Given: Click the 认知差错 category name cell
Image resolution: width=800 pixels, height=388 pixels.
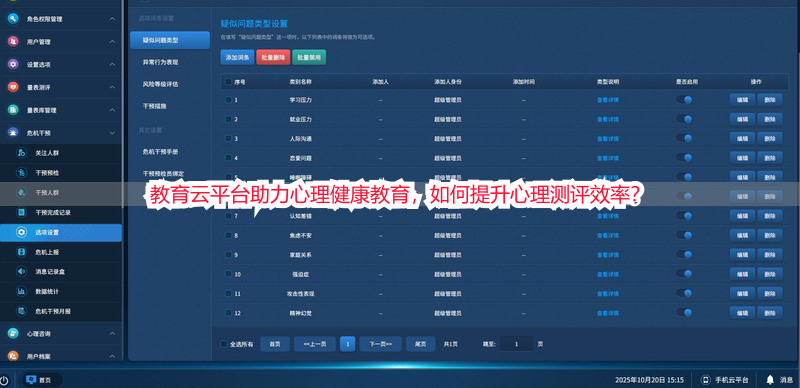Looking at the screenshot, I should pyautogui.click(x=301, y=216).
